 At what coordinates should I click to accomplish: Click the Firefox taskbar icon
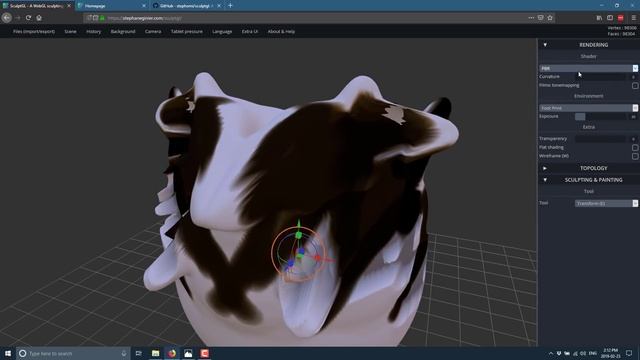pyautogui.click(x=172, y=353)
